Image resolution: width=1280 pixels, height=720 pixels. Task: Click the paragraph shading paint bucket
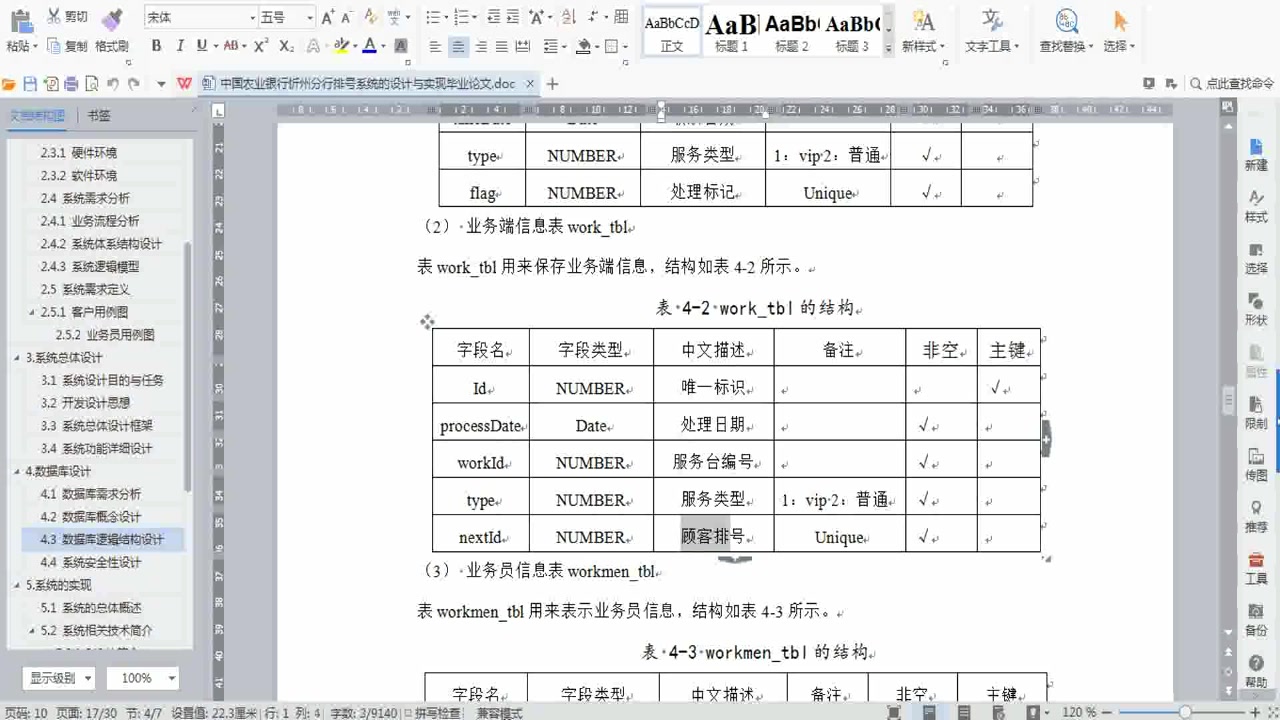point(584,46)
